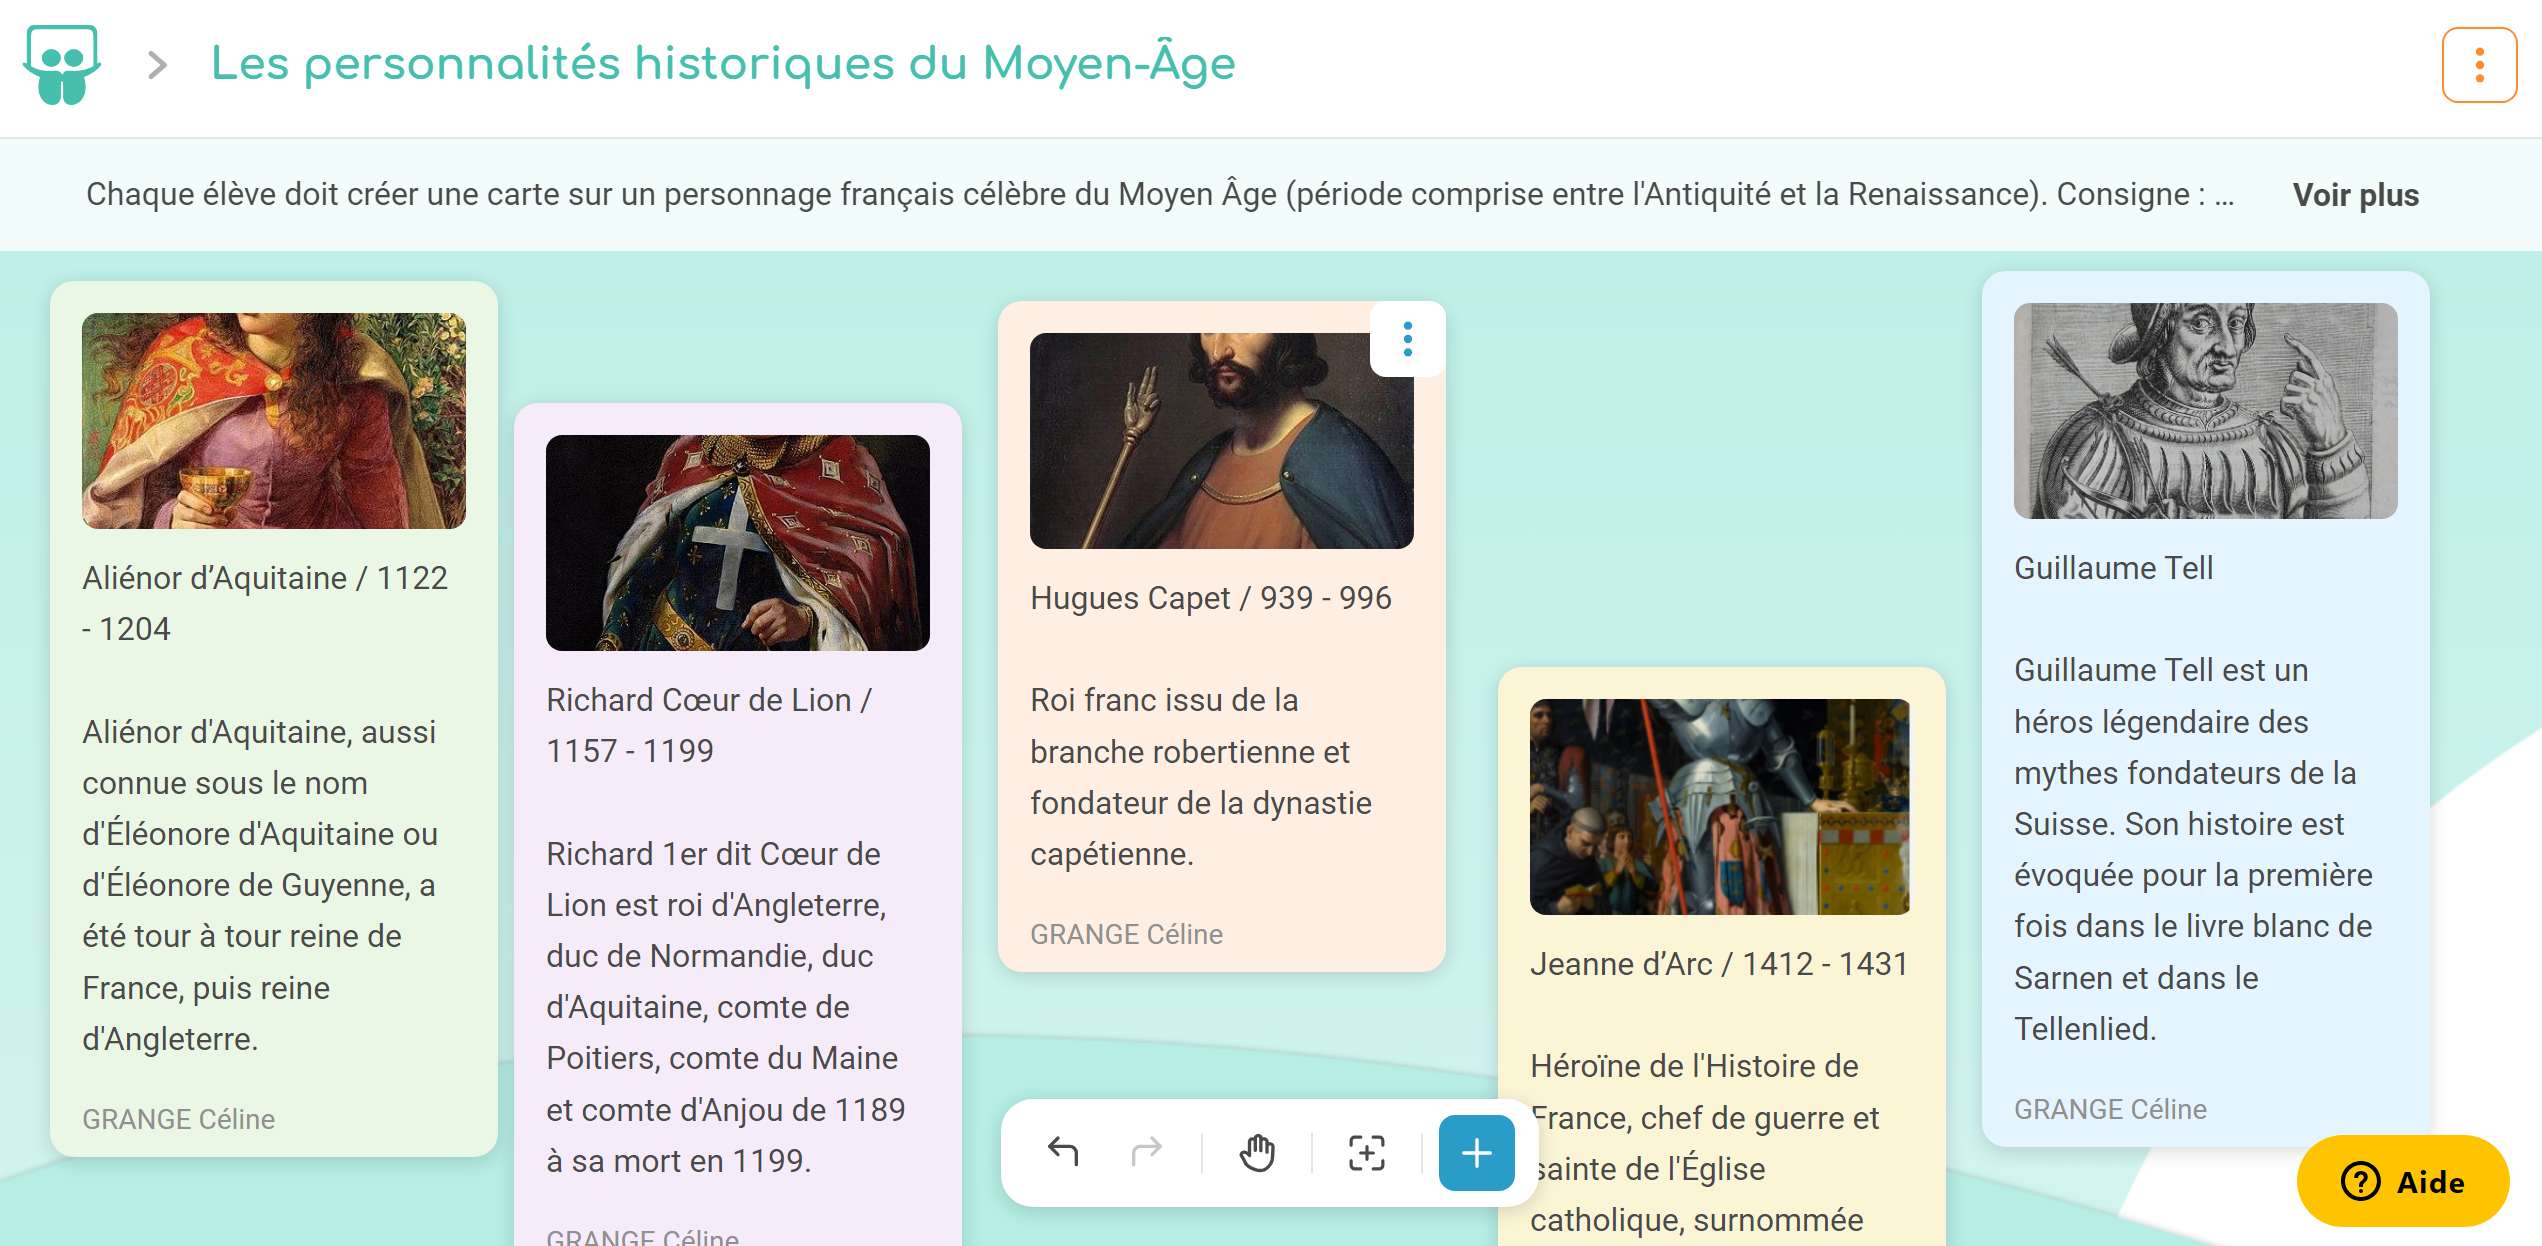The width and height of the screenshot is (2542, 1246).
Task: Open the yellow Aide help button
Action: (2402, 1181)
